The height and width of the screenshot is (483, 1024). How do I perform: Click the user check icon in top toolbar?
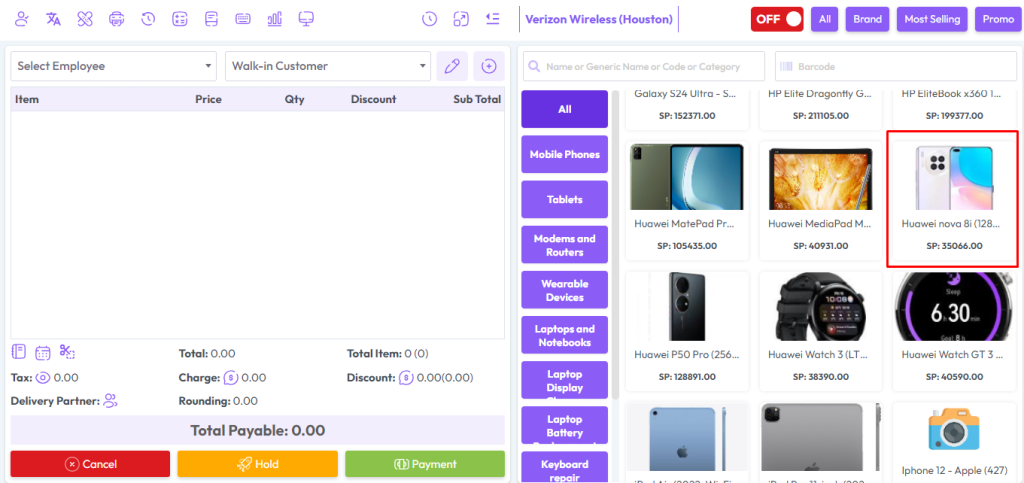[22, 19]
